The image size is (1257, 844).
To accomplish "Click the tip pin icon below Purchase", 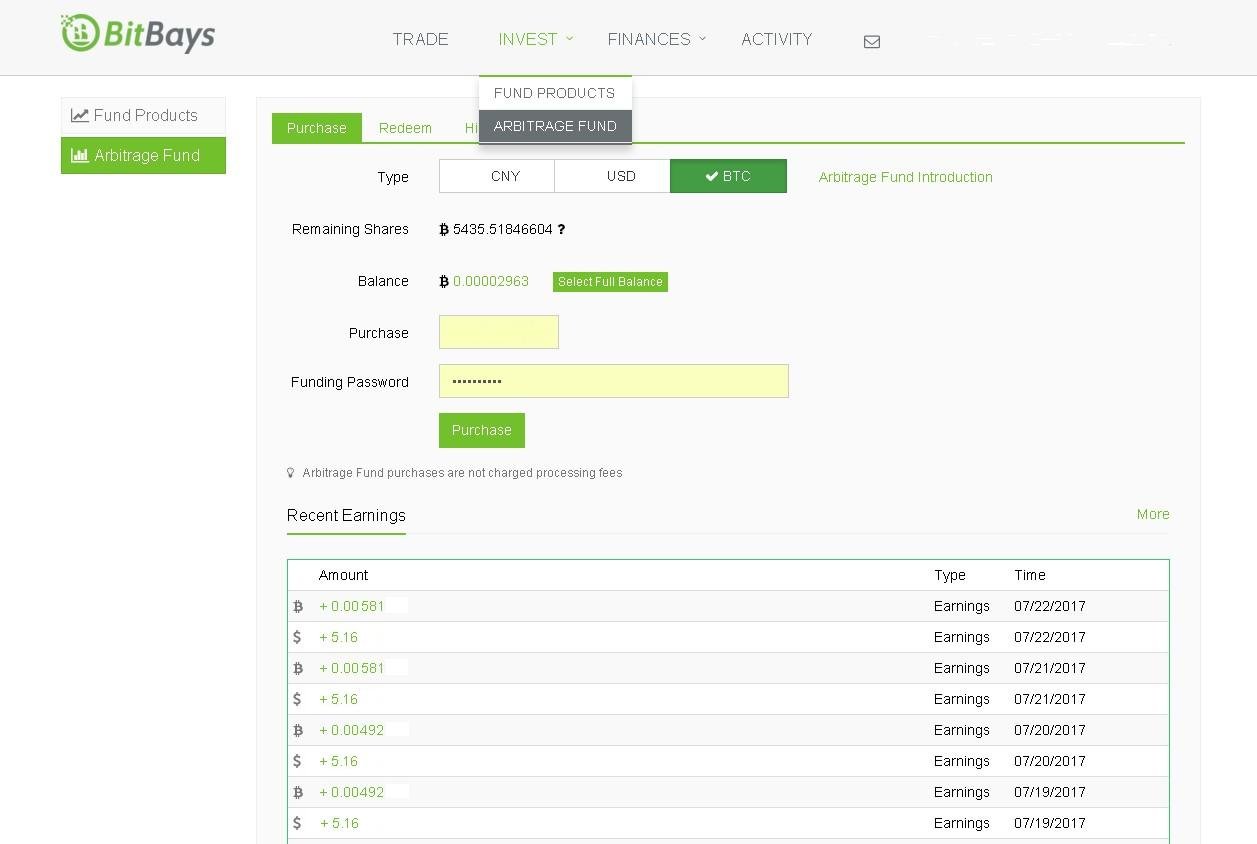I will click(290, 473).
